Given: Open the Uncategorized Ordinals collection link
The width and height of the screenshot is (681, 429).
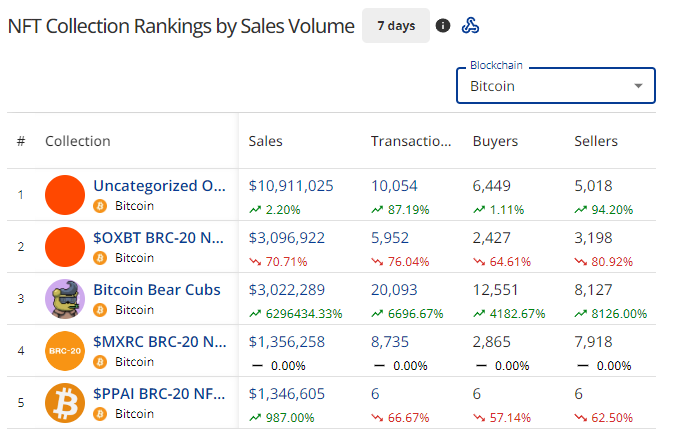Looking at the screenshot, I should 159,185.
